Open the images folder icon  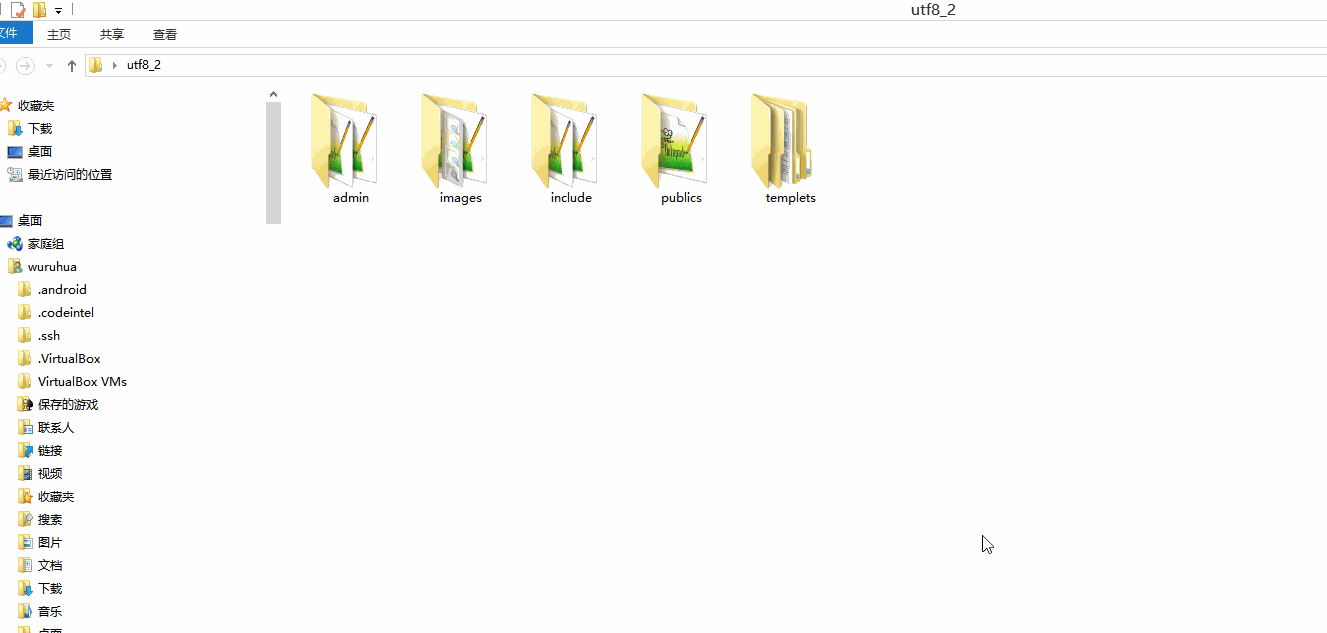click(456, 141)
